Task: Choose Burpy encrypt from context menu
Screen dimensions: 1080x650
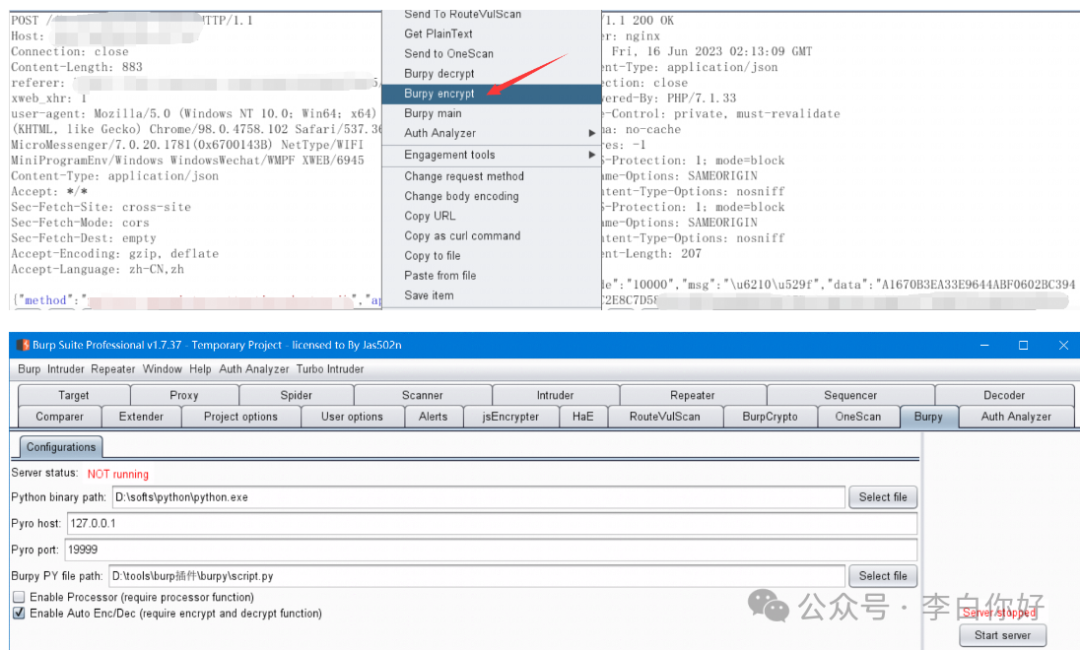Action: tap(492, 94)
